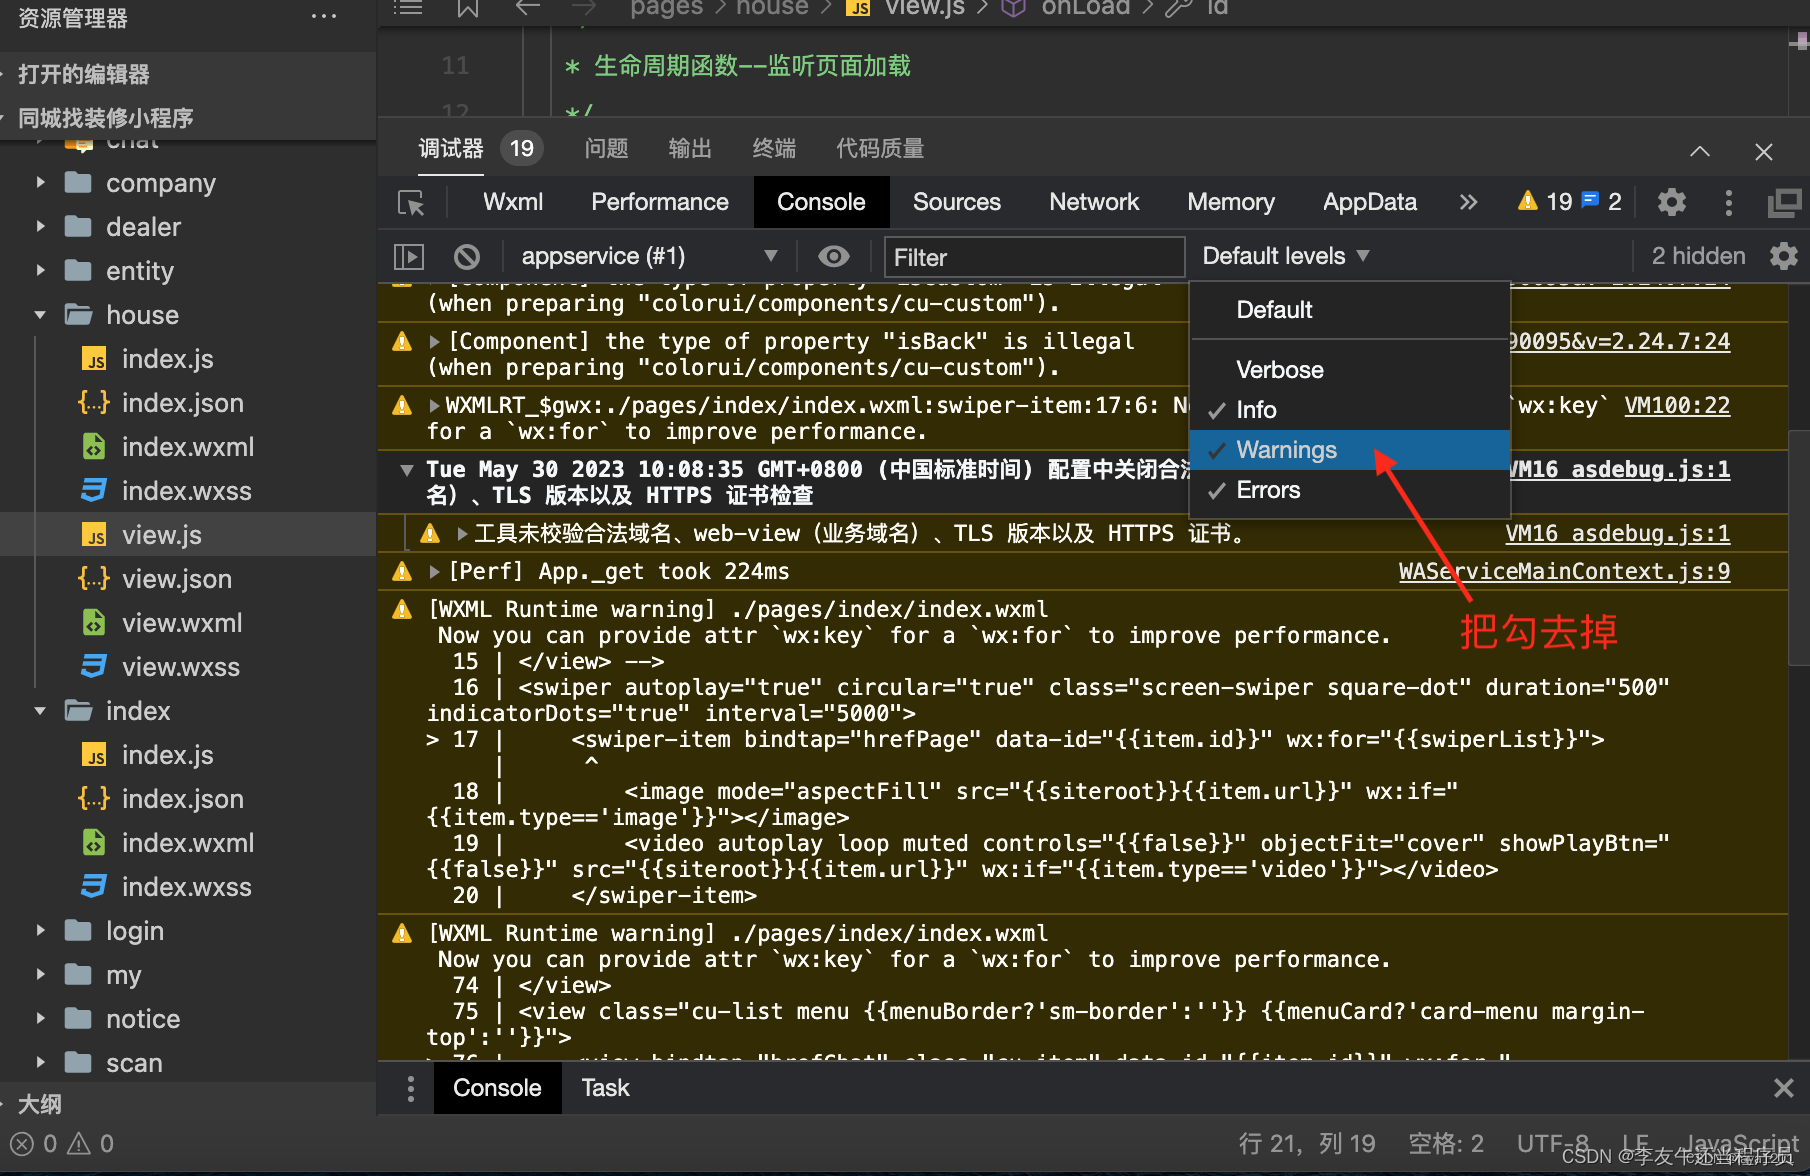
Task: Expand the scan folder
Action: point(40,1063)
